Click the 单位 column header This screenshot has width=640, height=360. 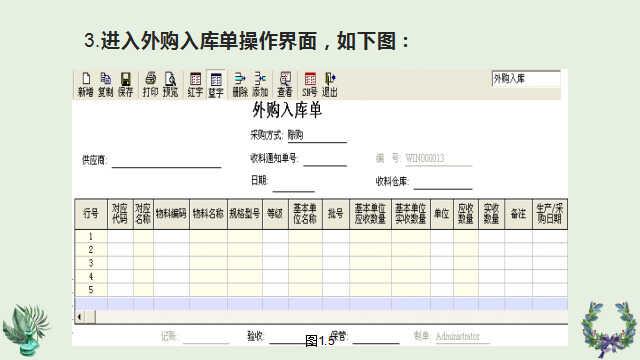442,214
